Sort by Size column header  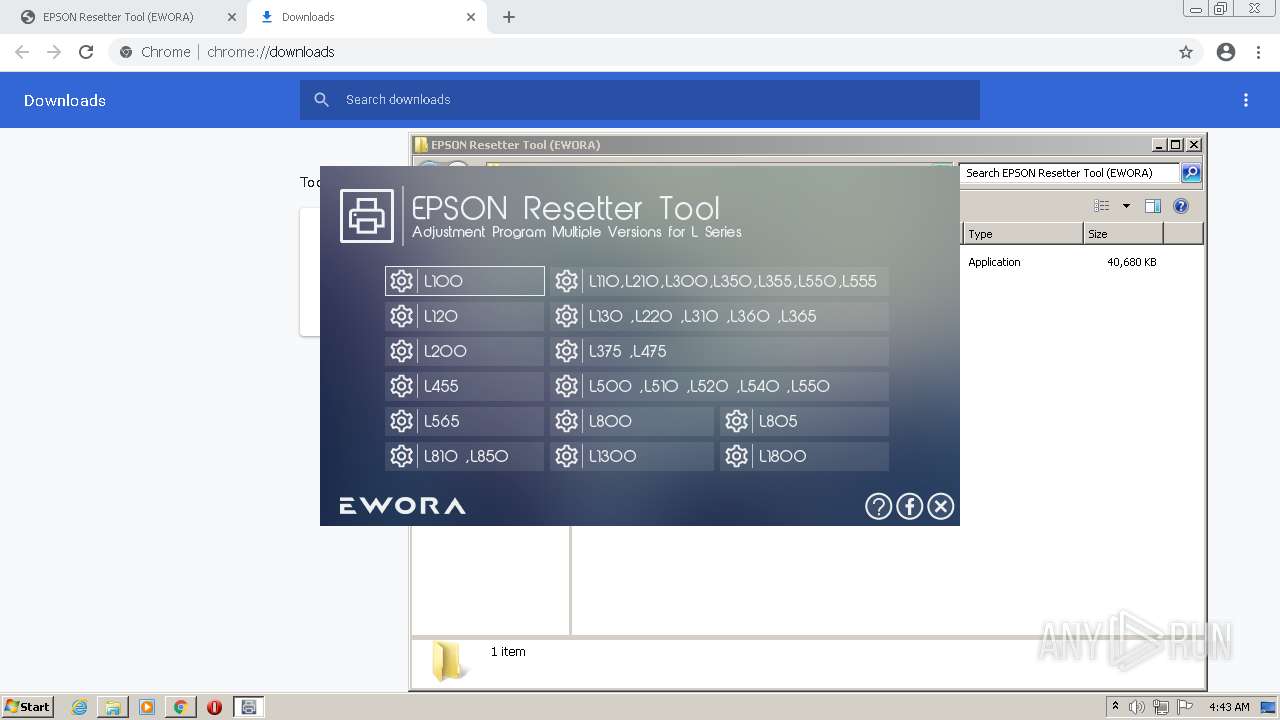(1123, 234)
